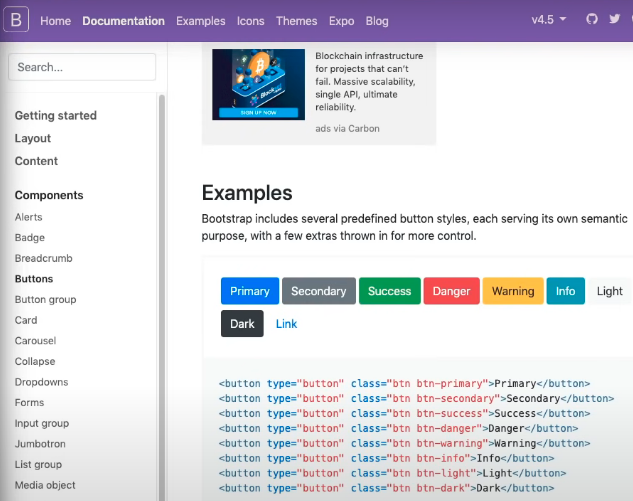Image resolution: width=633 pixels, height=501 pixels.
Task: Open Button group component page
Action: tap(46, 300)
